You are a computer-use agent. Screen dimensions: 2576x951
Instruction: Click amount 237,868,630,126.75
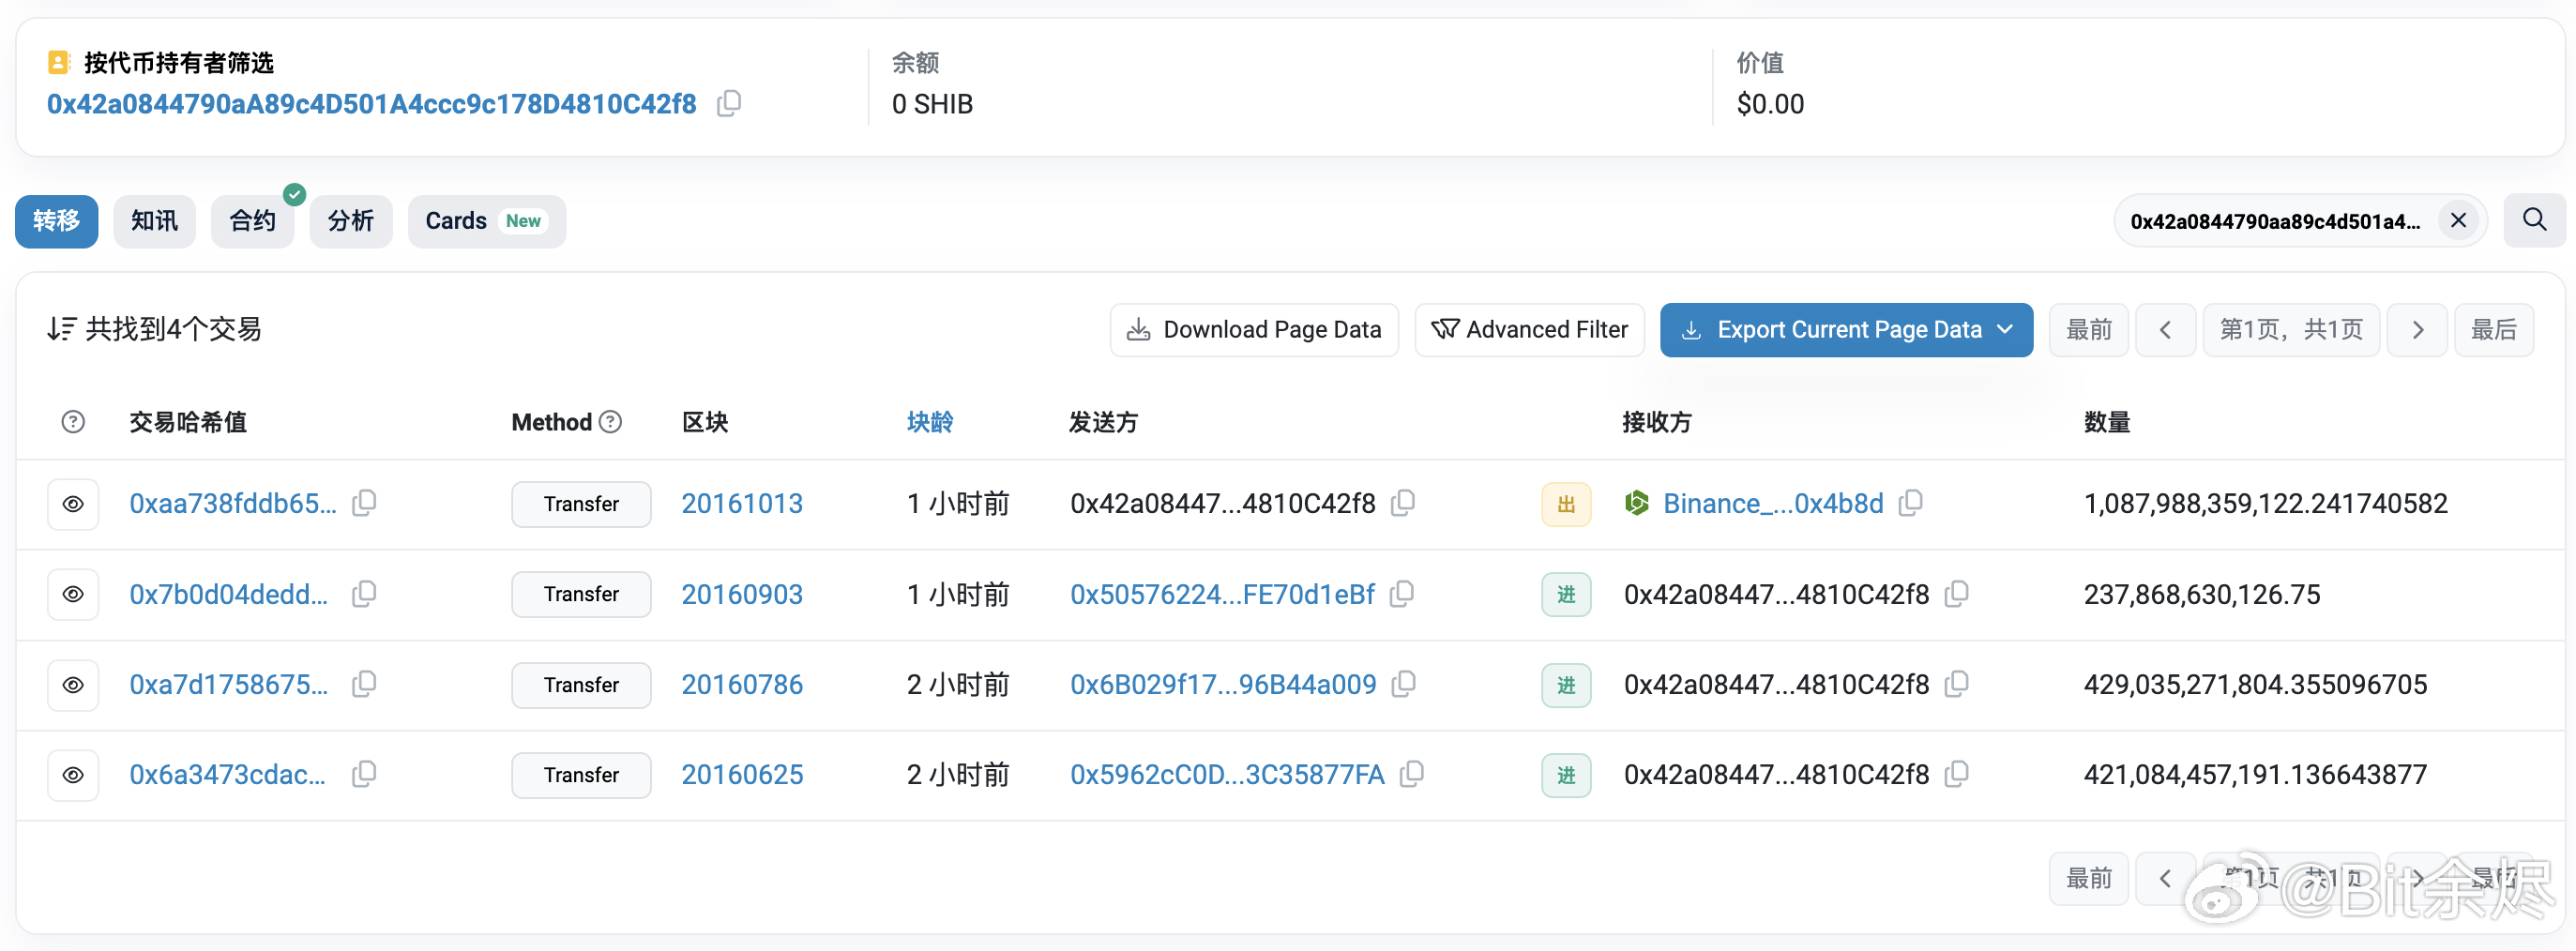(x=2201, y=595)
